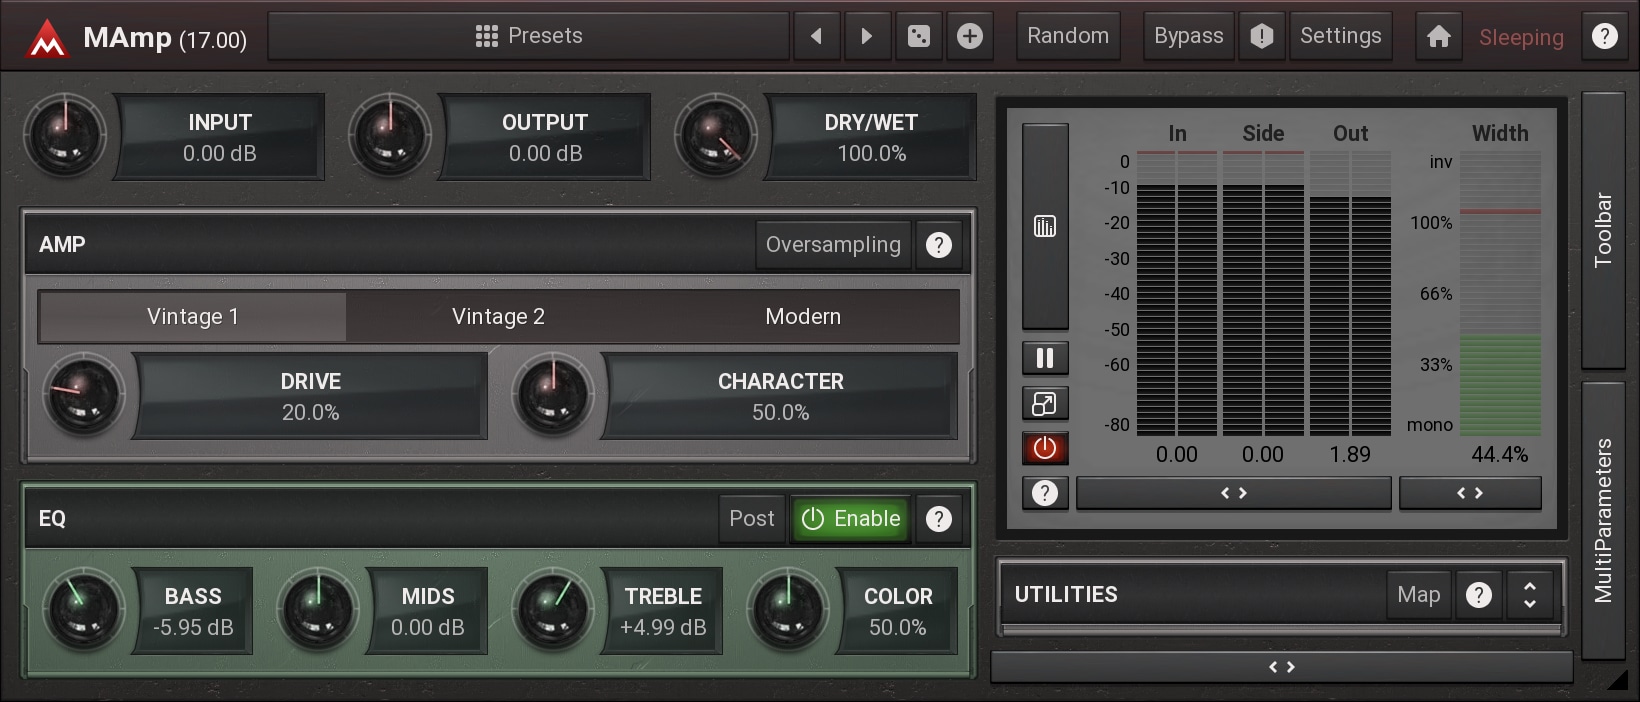Screen dimensions: 1640x702
Task: Click the Settings button
Action: click(1340, 36)
